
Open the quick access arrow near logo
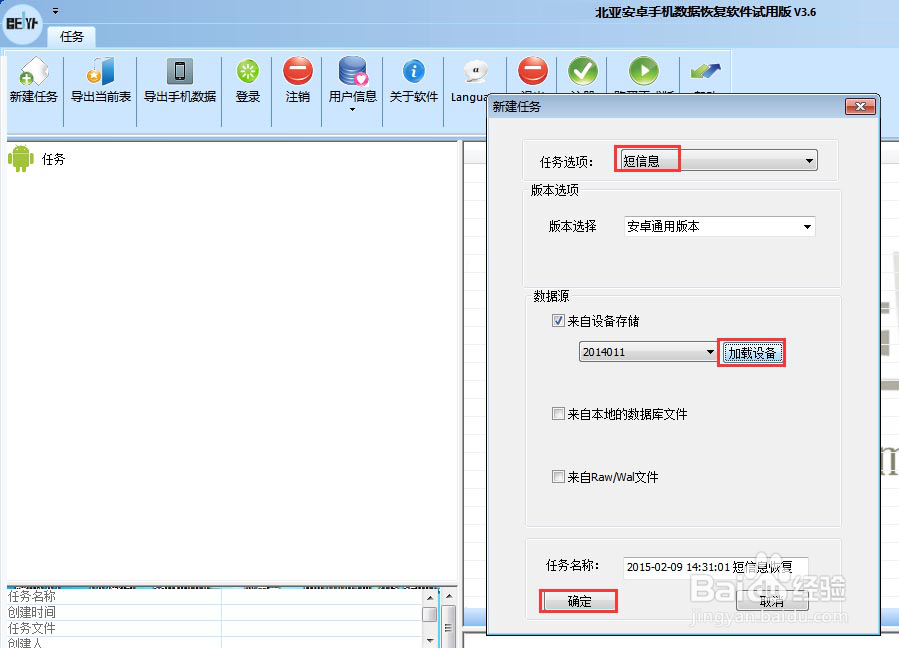(x=56, y=11)
